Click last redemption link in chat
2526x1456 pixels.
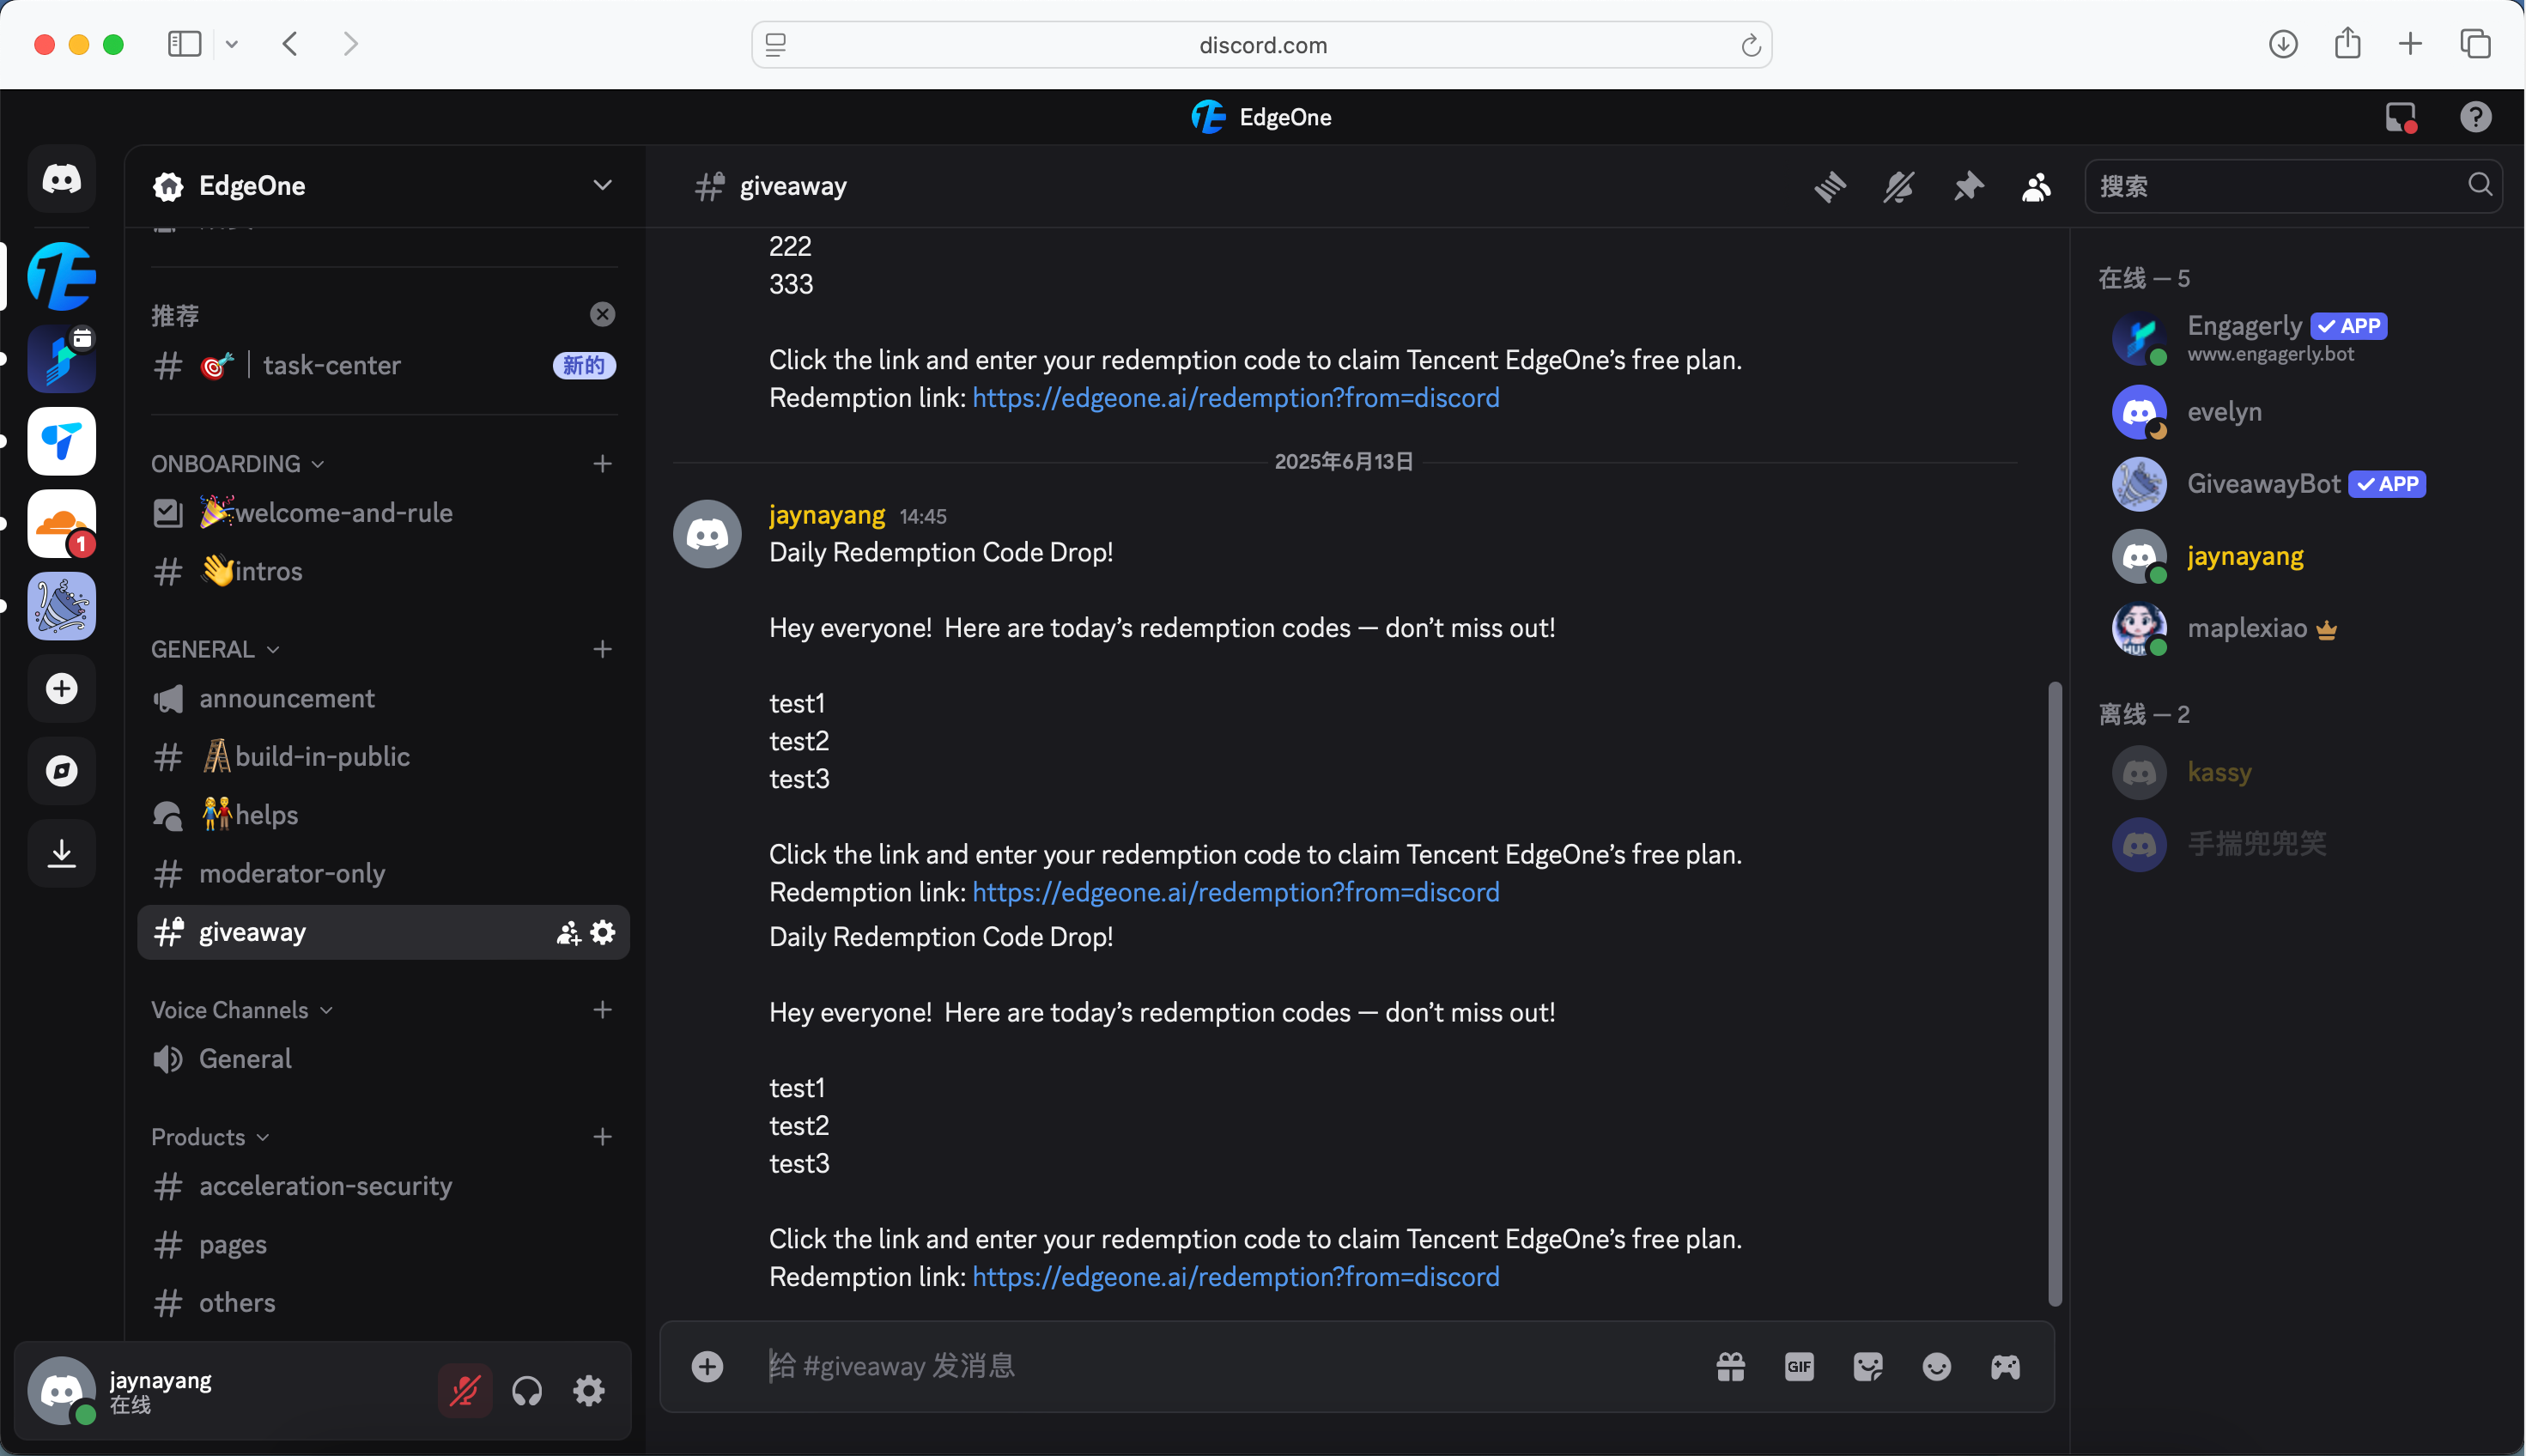1236,1277
